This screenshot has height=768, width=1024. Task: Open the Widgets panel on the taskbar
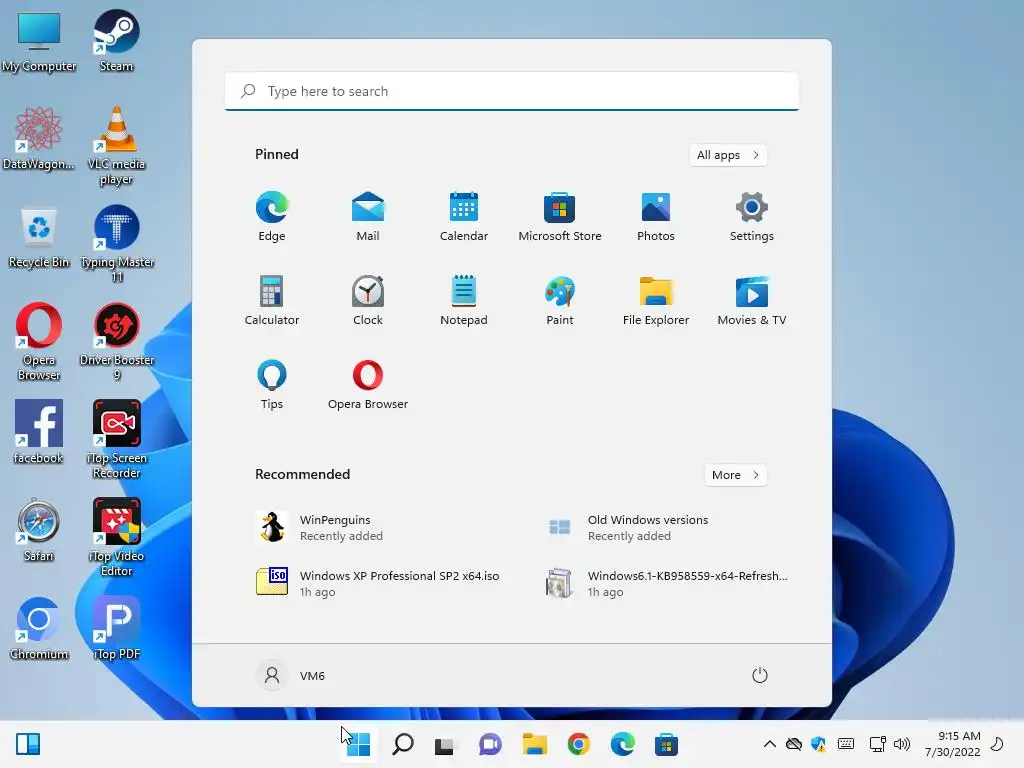click(27, 744)
